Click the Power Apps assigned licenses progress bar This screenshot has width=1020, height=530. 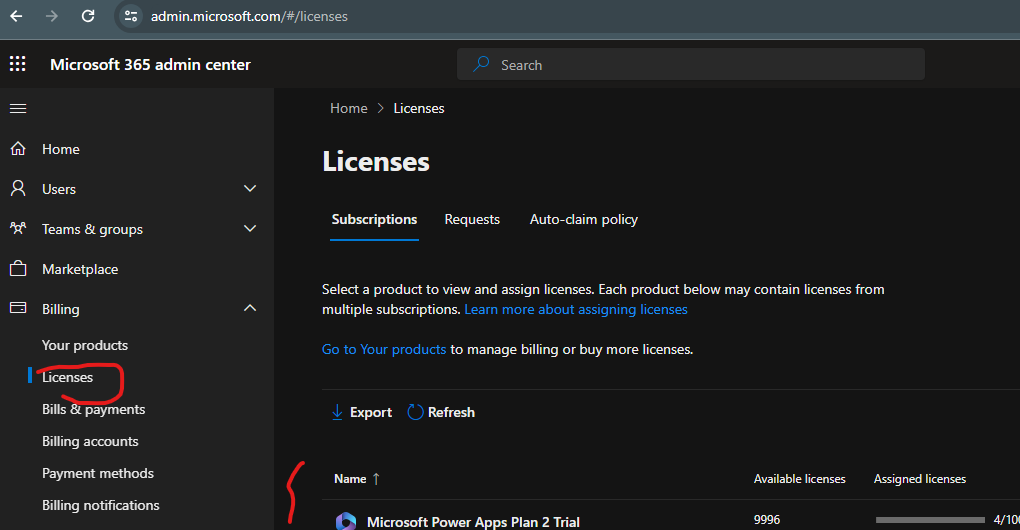930,520
